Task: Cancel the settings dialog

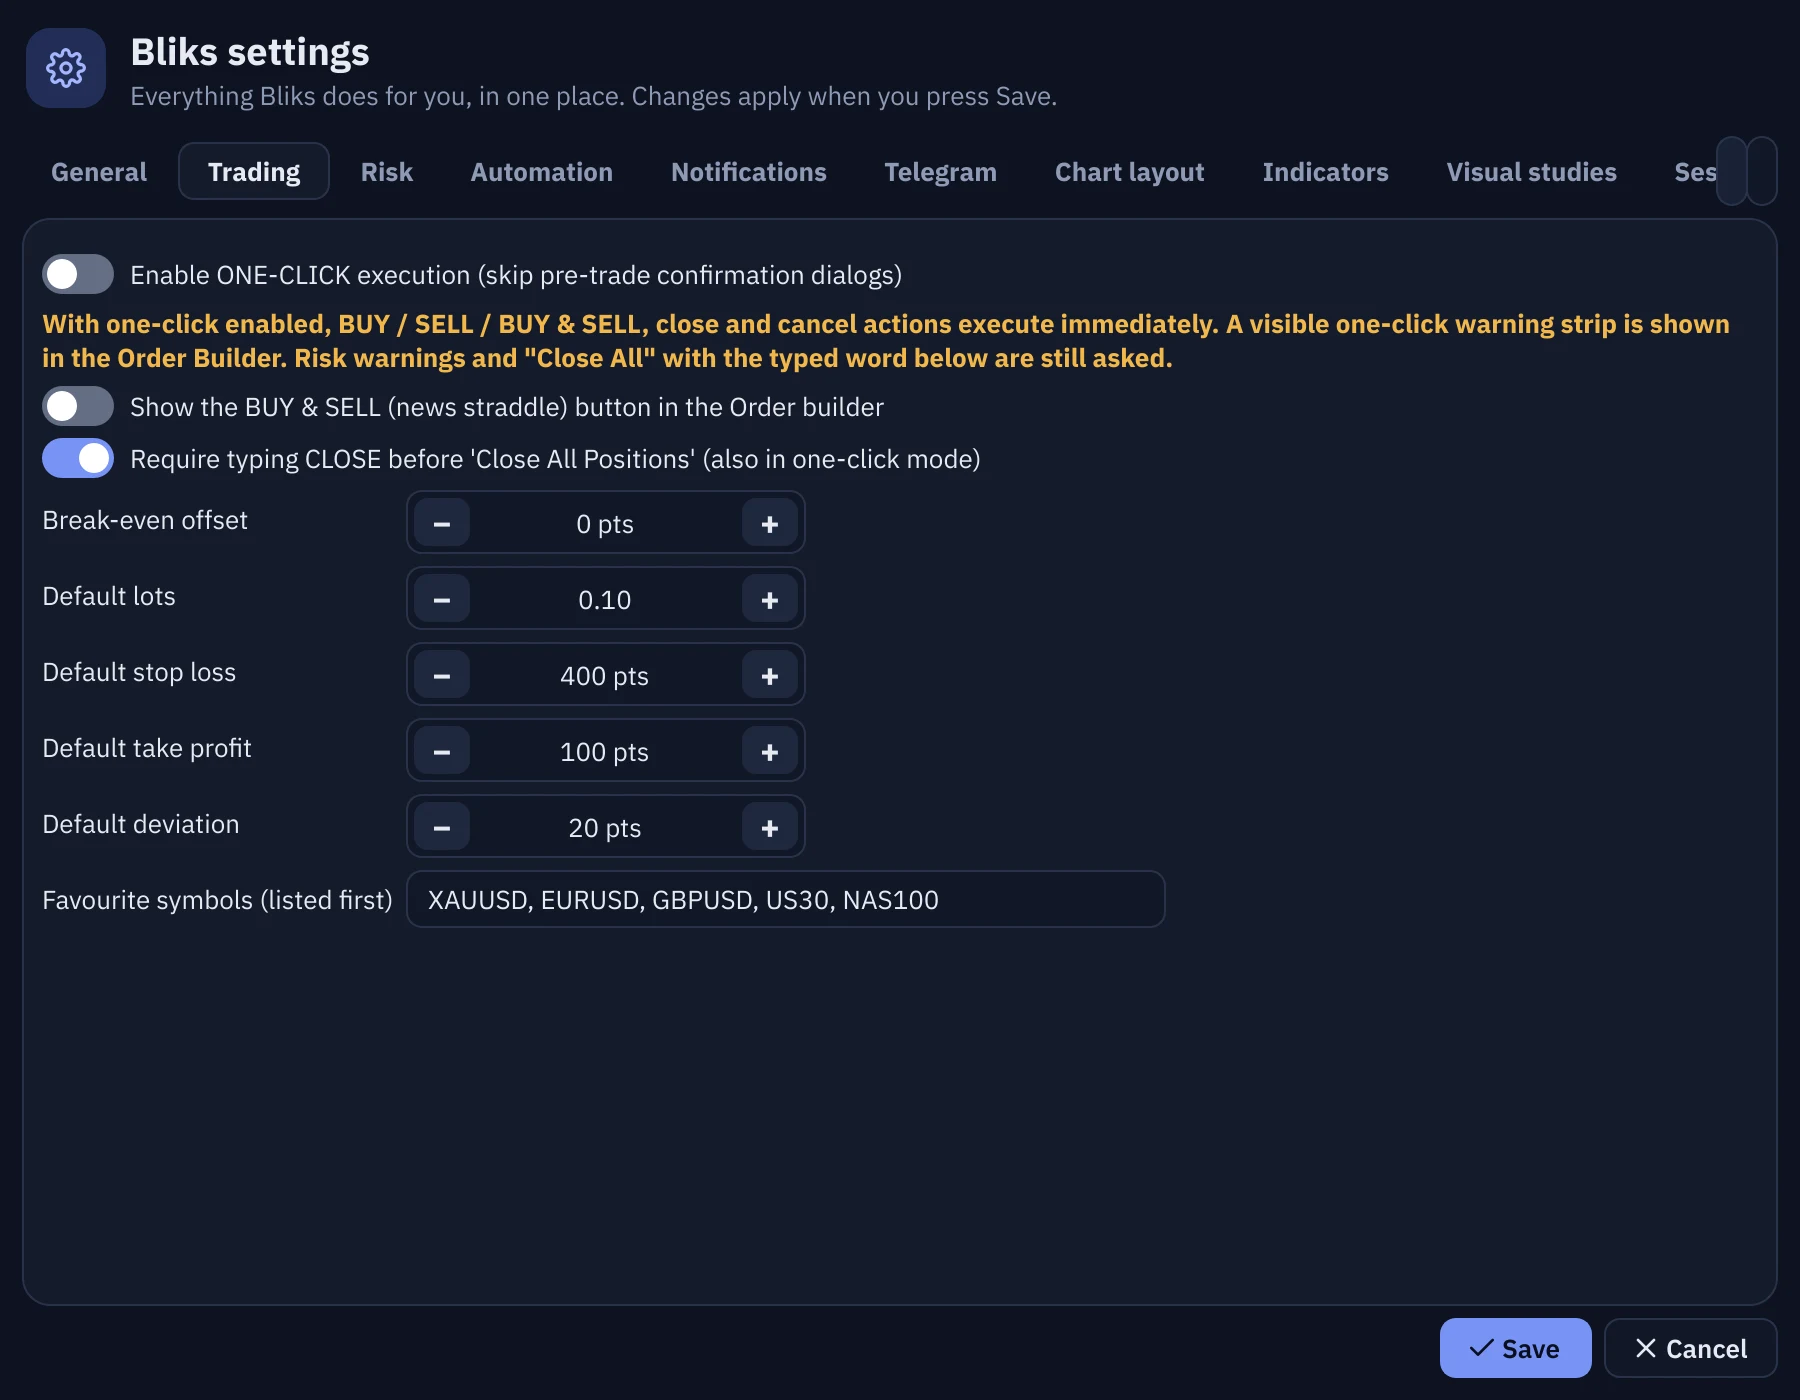Action: coord(1691,1348)
